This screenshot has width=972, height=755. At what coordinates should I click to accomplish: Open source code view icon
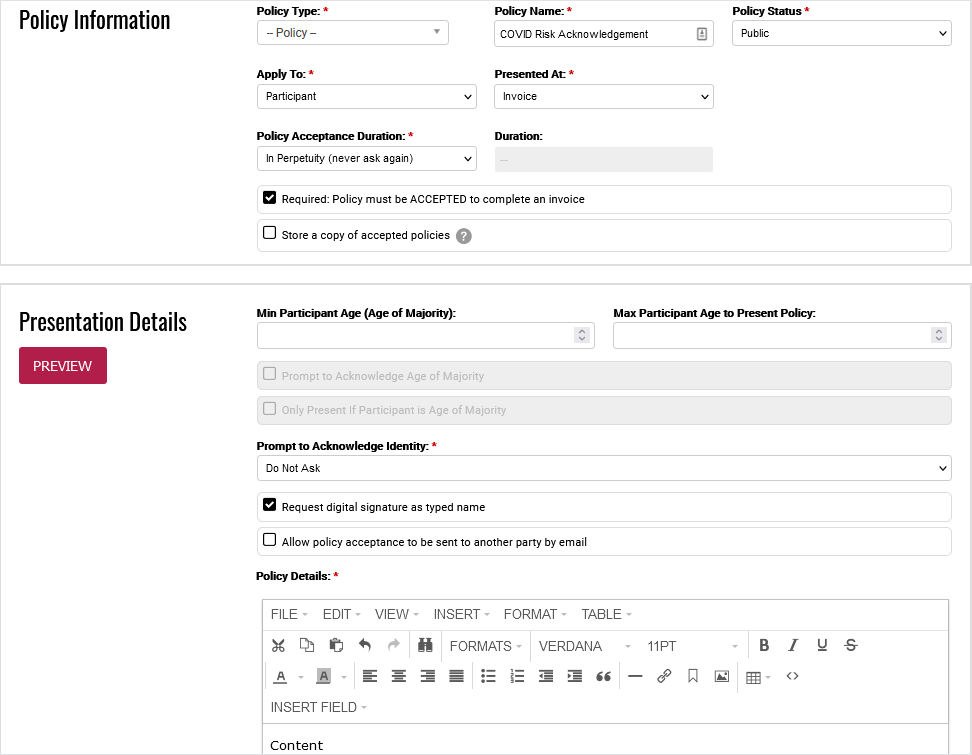tap(792, 677)
